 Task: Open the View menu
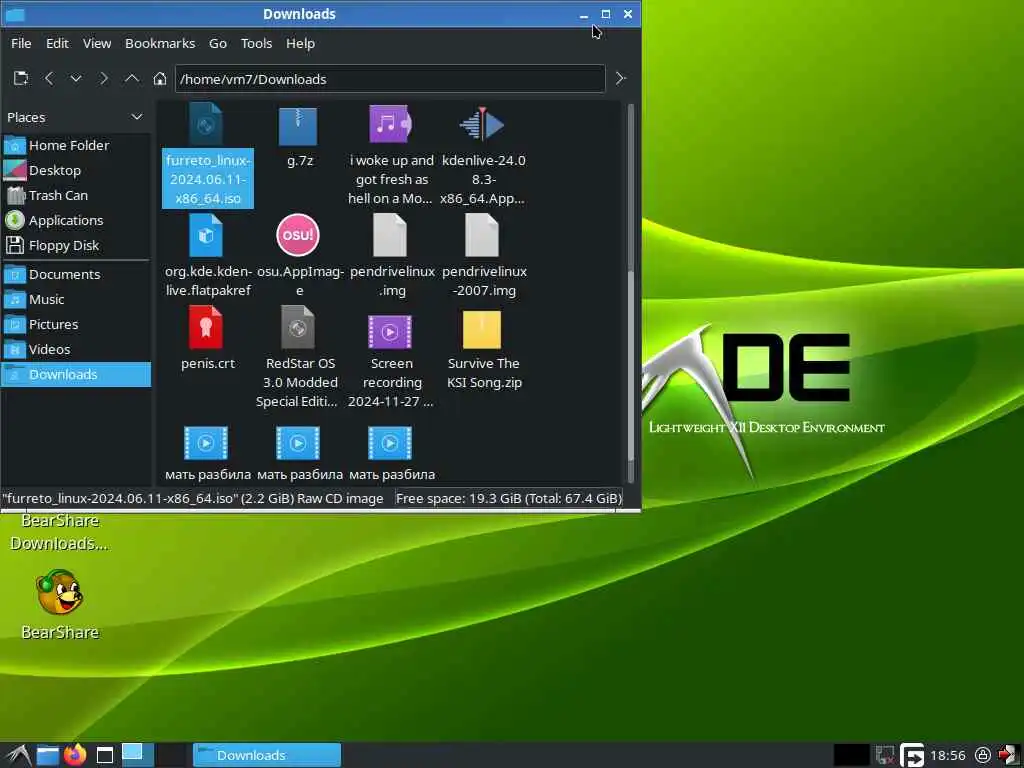coord(97,43)
